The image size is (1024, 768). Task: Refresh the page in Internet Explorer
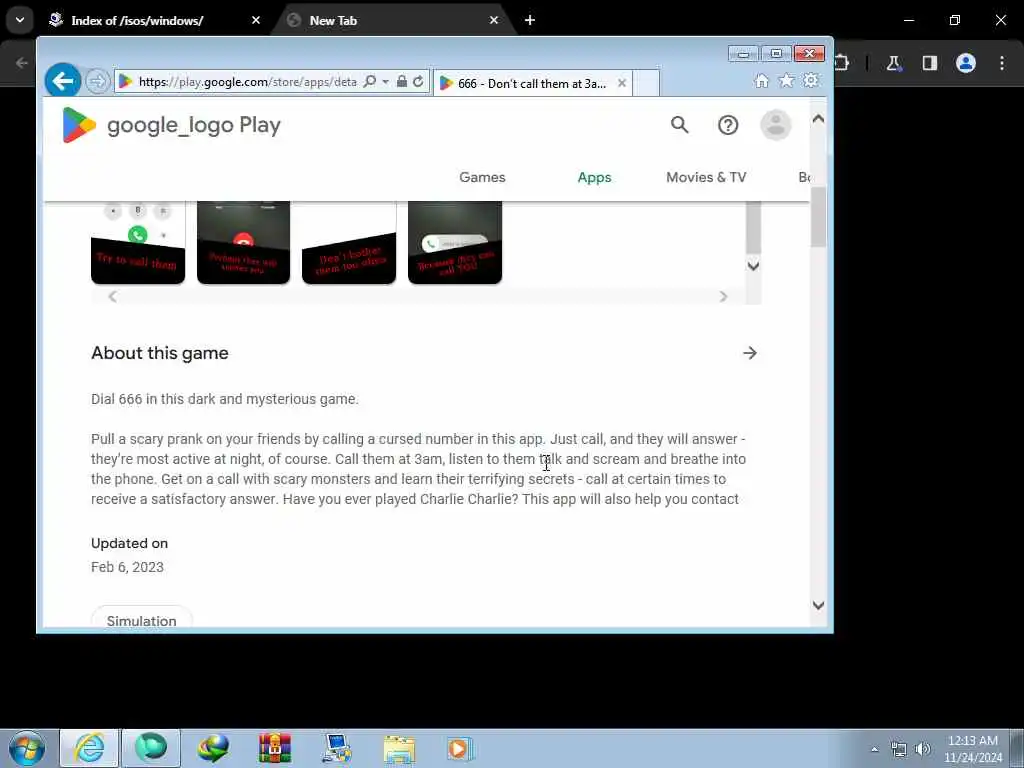point(418,82)
